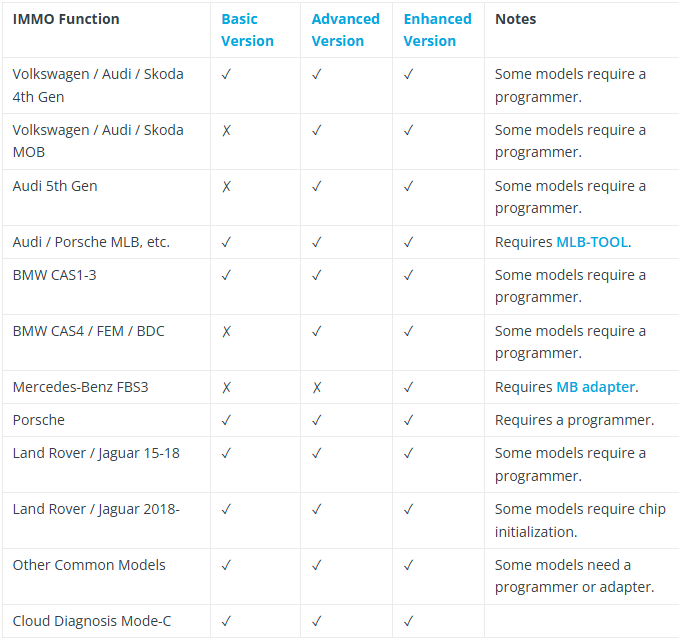Click the Basic checkmark for Porsche row
Viewport: 679px width, 640px height.
pos(226,420)
